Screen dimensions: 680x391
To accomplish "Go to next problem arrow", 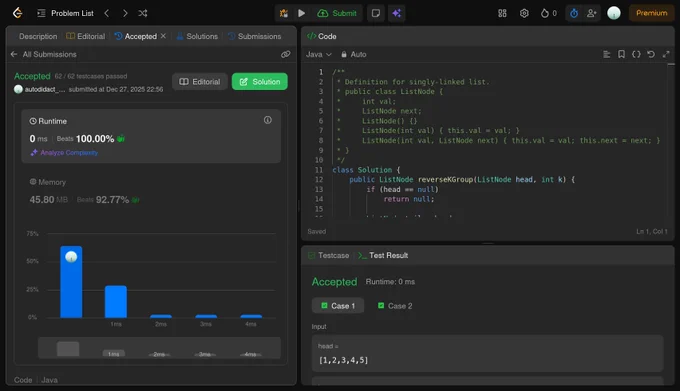I will 125,13.
